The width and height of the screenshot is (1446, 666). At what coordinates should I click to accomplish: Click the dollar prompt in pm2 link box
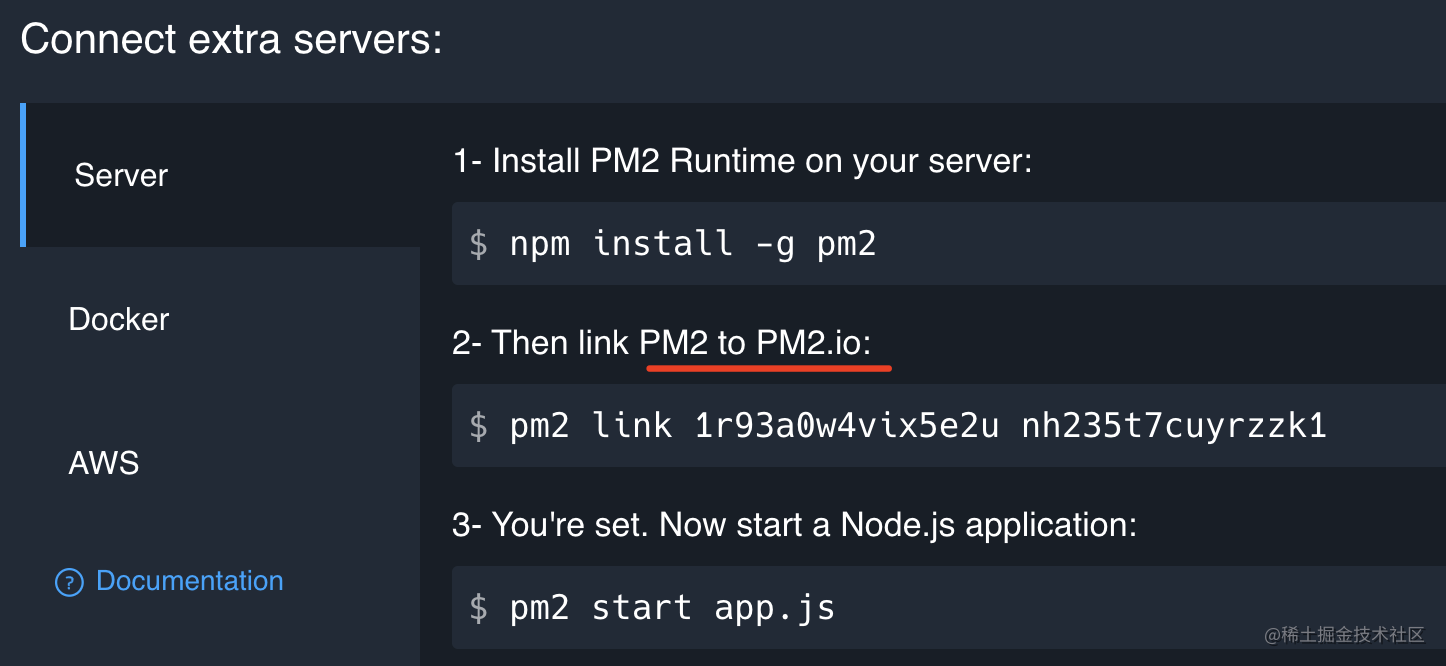[x=477, y=425]
